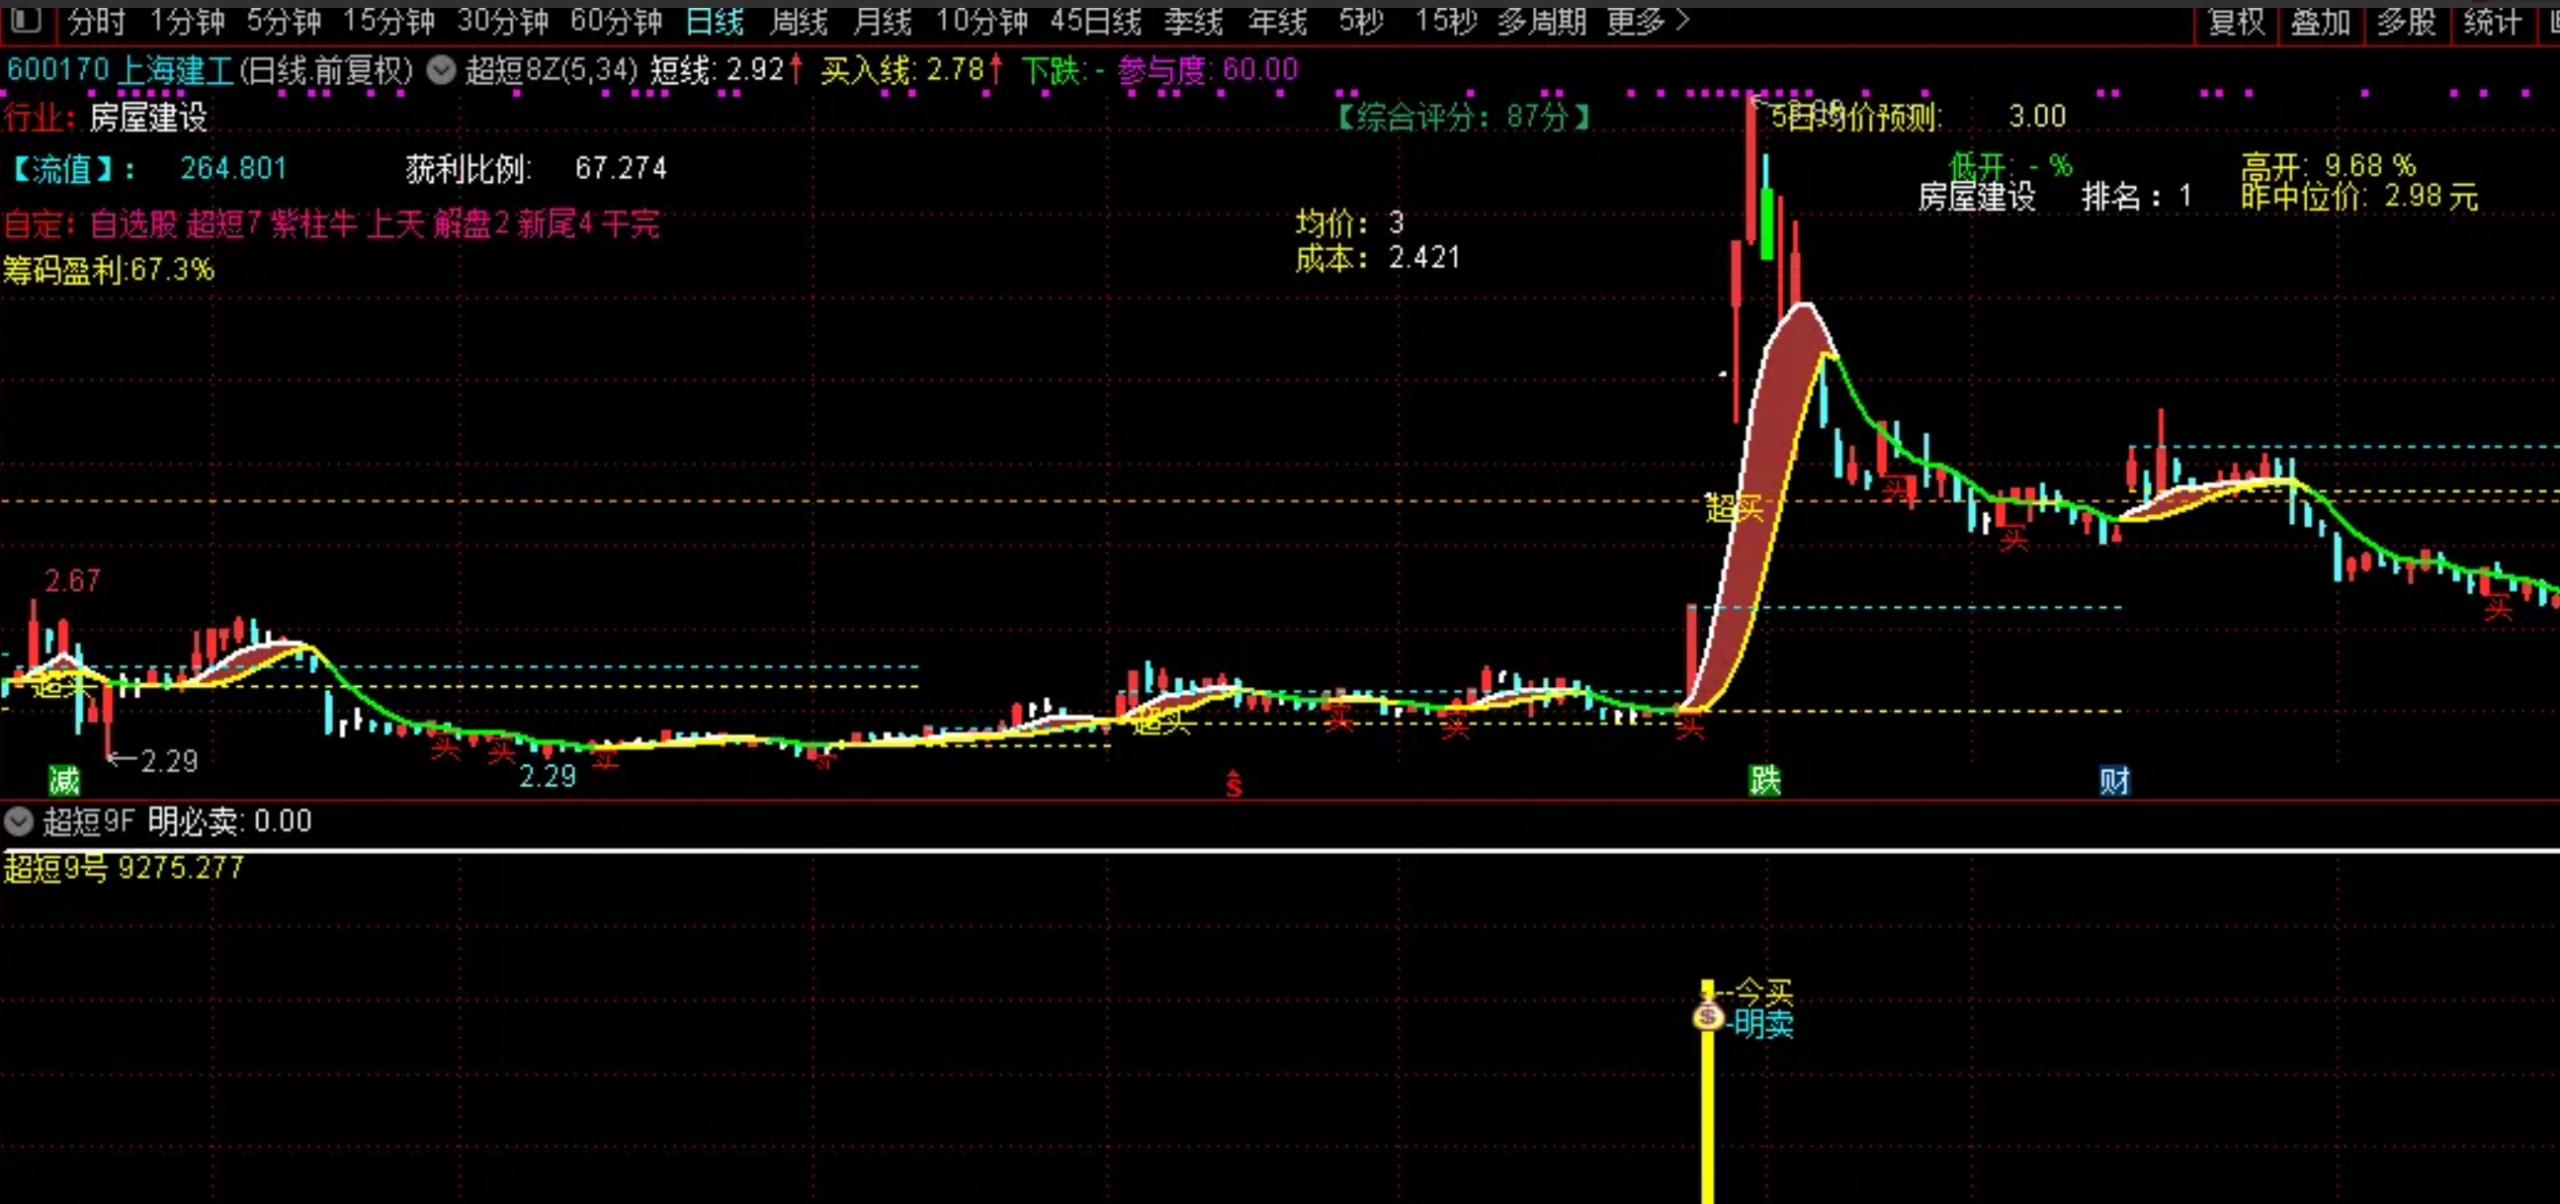Switch to 周线 weekly period tab
The height and width of the screenshot is (1204, 2560).
pyautogui.click(x=798, y=21)
